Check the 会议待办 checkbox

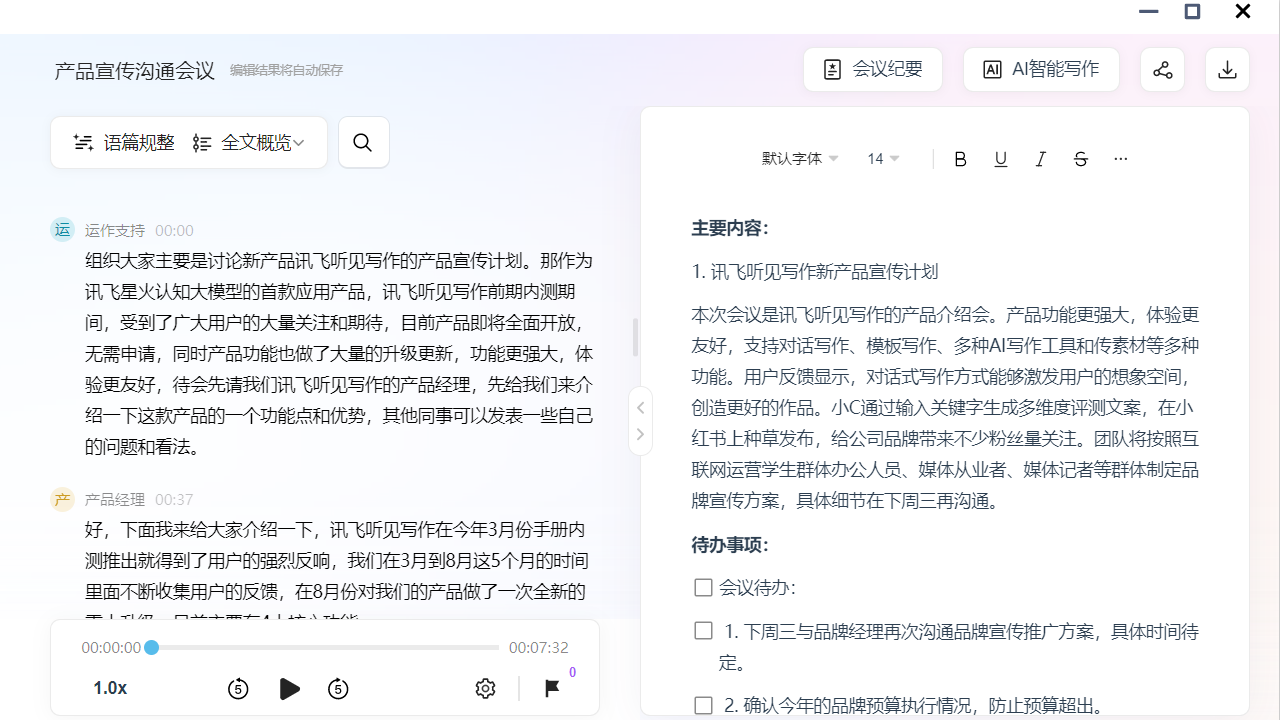pyautogui.click(x=703, y=588)
